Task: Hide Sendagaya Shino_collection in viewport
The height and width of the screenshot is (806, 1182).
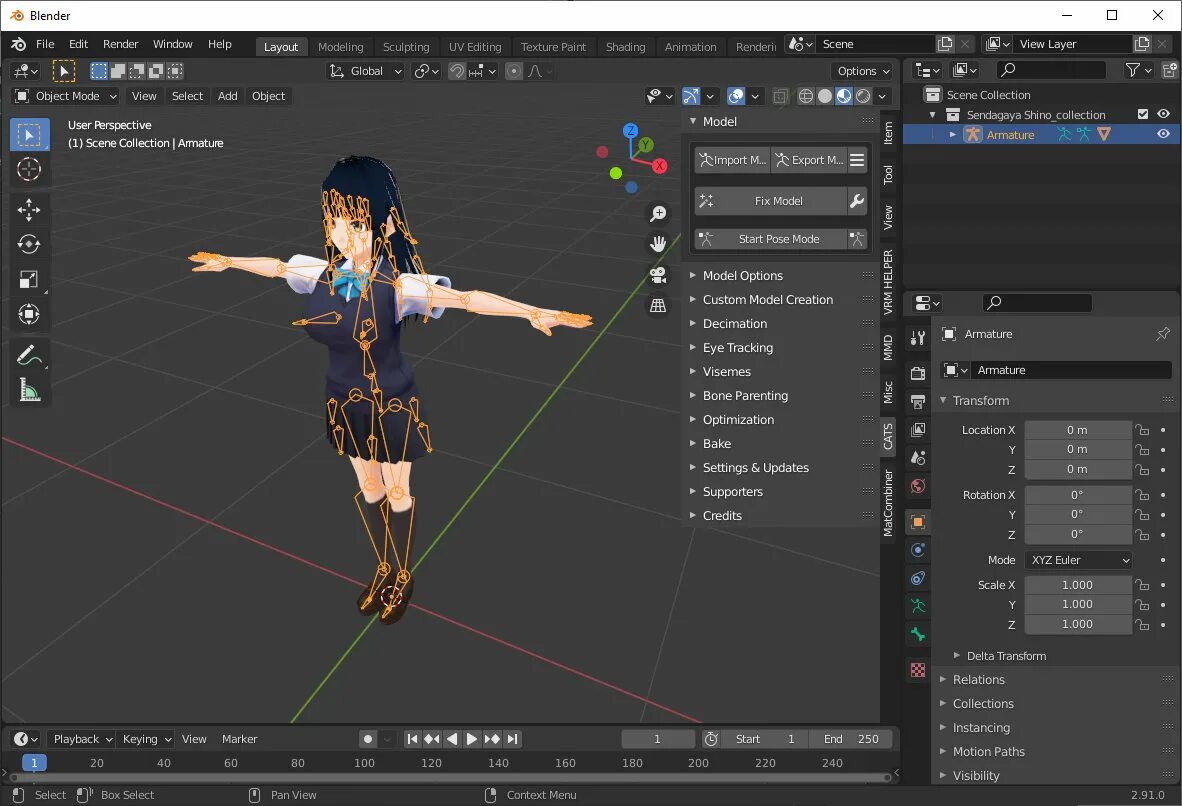Action: click(x=1164, y=115)
